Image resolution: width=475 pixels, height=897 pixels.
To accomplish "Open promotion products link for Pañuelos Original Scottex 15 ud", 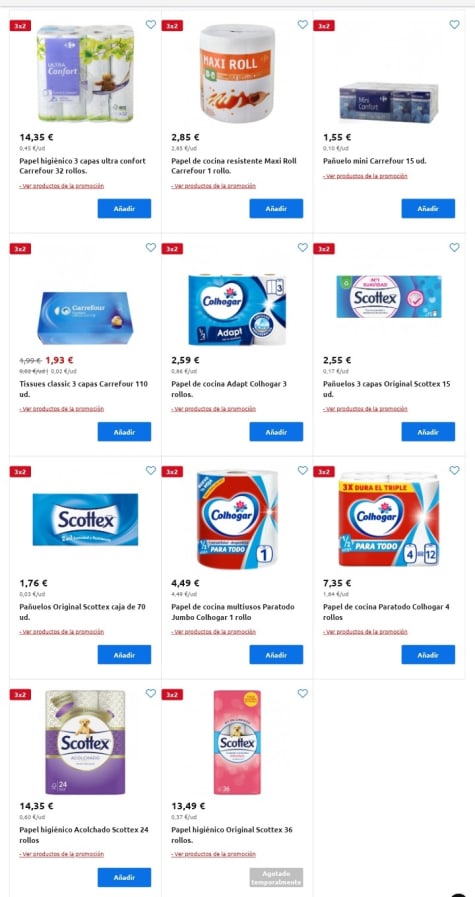I will [365, 409].
